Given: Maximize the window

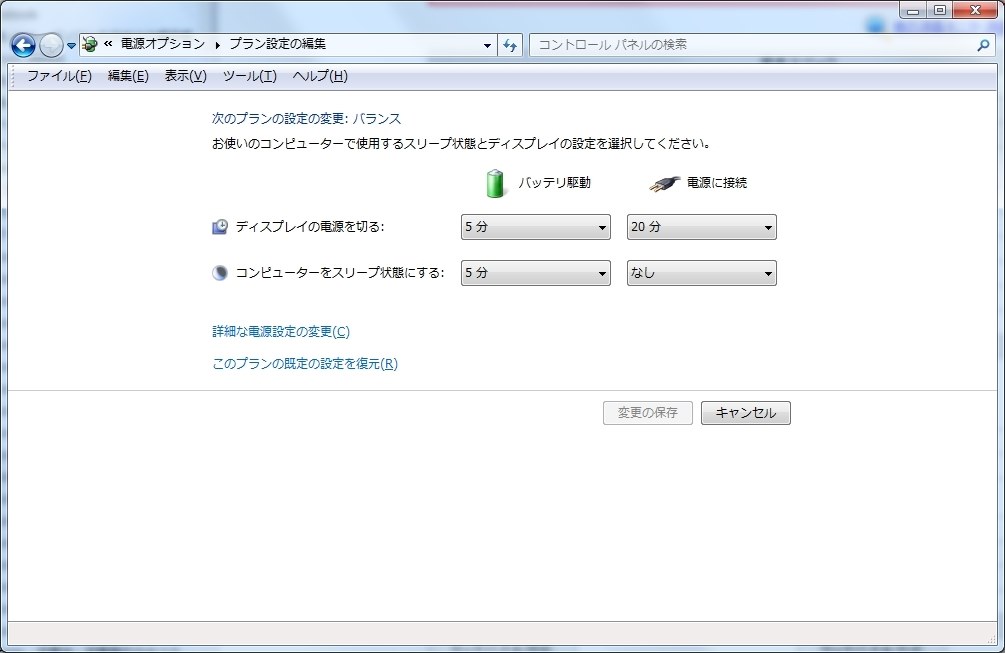Looking at the screenshot, I should click(x=940, y=10).
